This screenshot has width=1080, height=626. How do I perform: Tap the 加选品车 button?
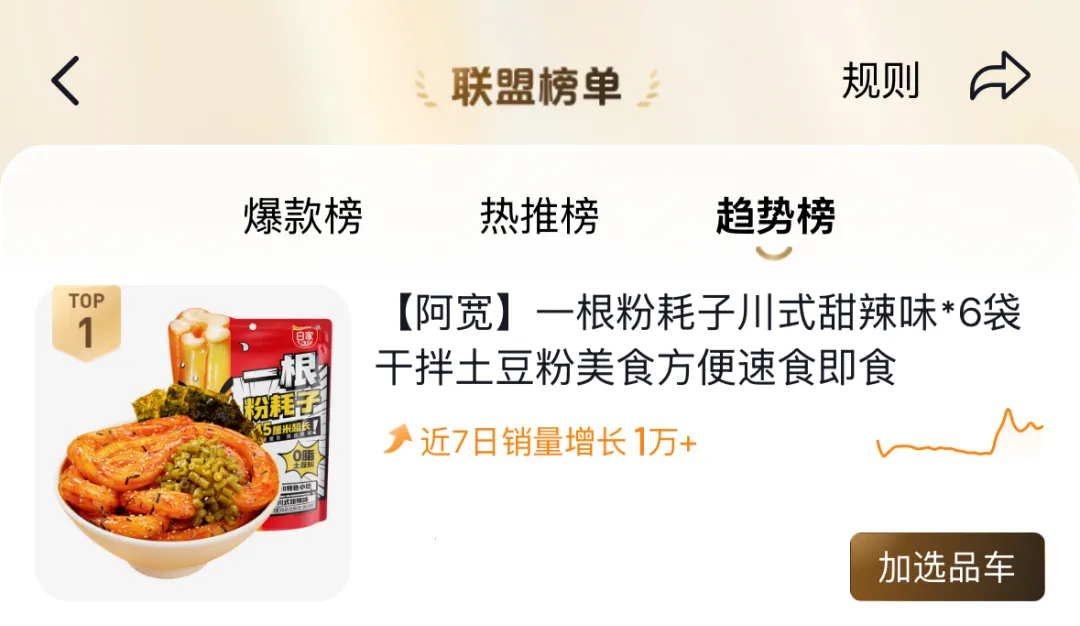pyautogui.click(x=947, y=566)
